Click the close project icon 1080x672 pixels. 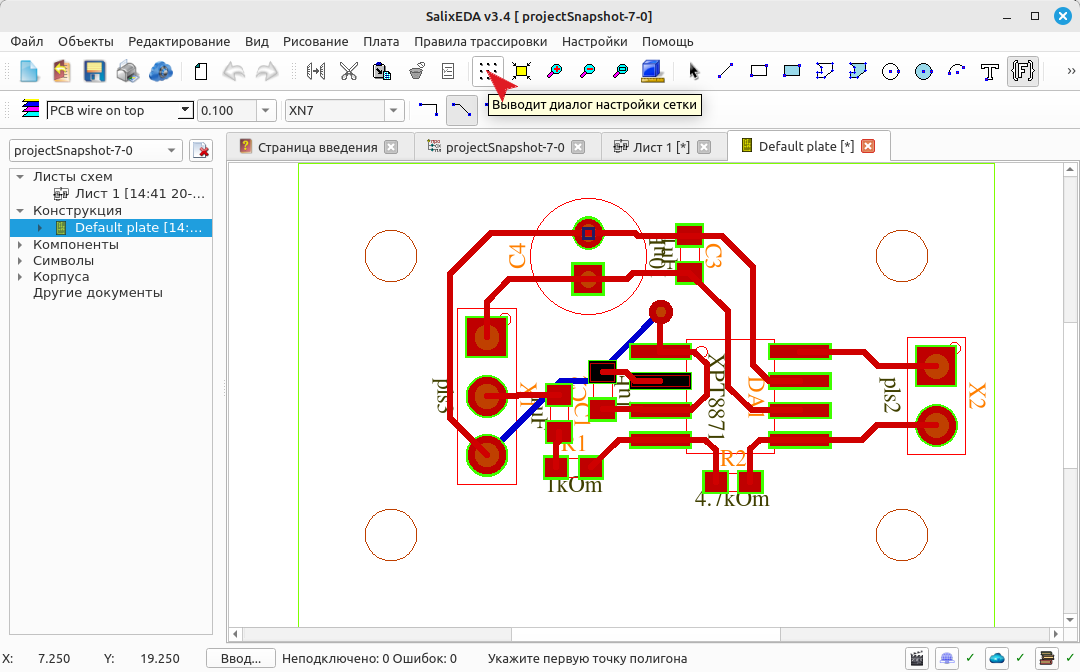click(x=200, y=150)
